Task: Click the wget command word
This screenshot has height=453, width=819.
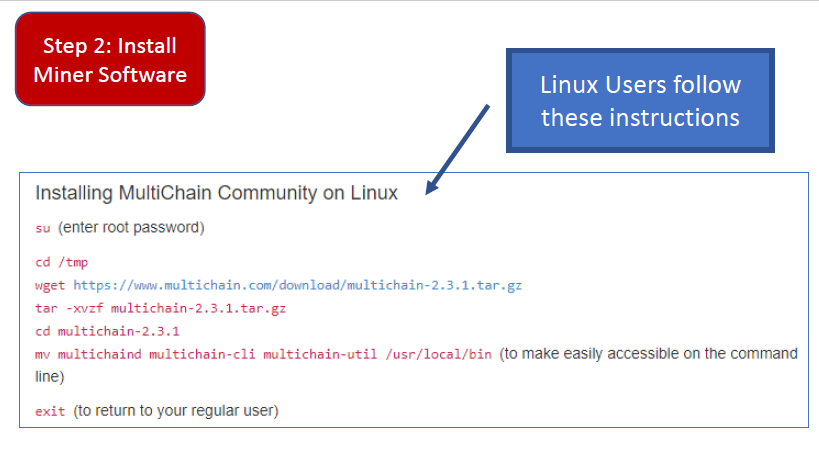Action: click(x=50, y=285)
